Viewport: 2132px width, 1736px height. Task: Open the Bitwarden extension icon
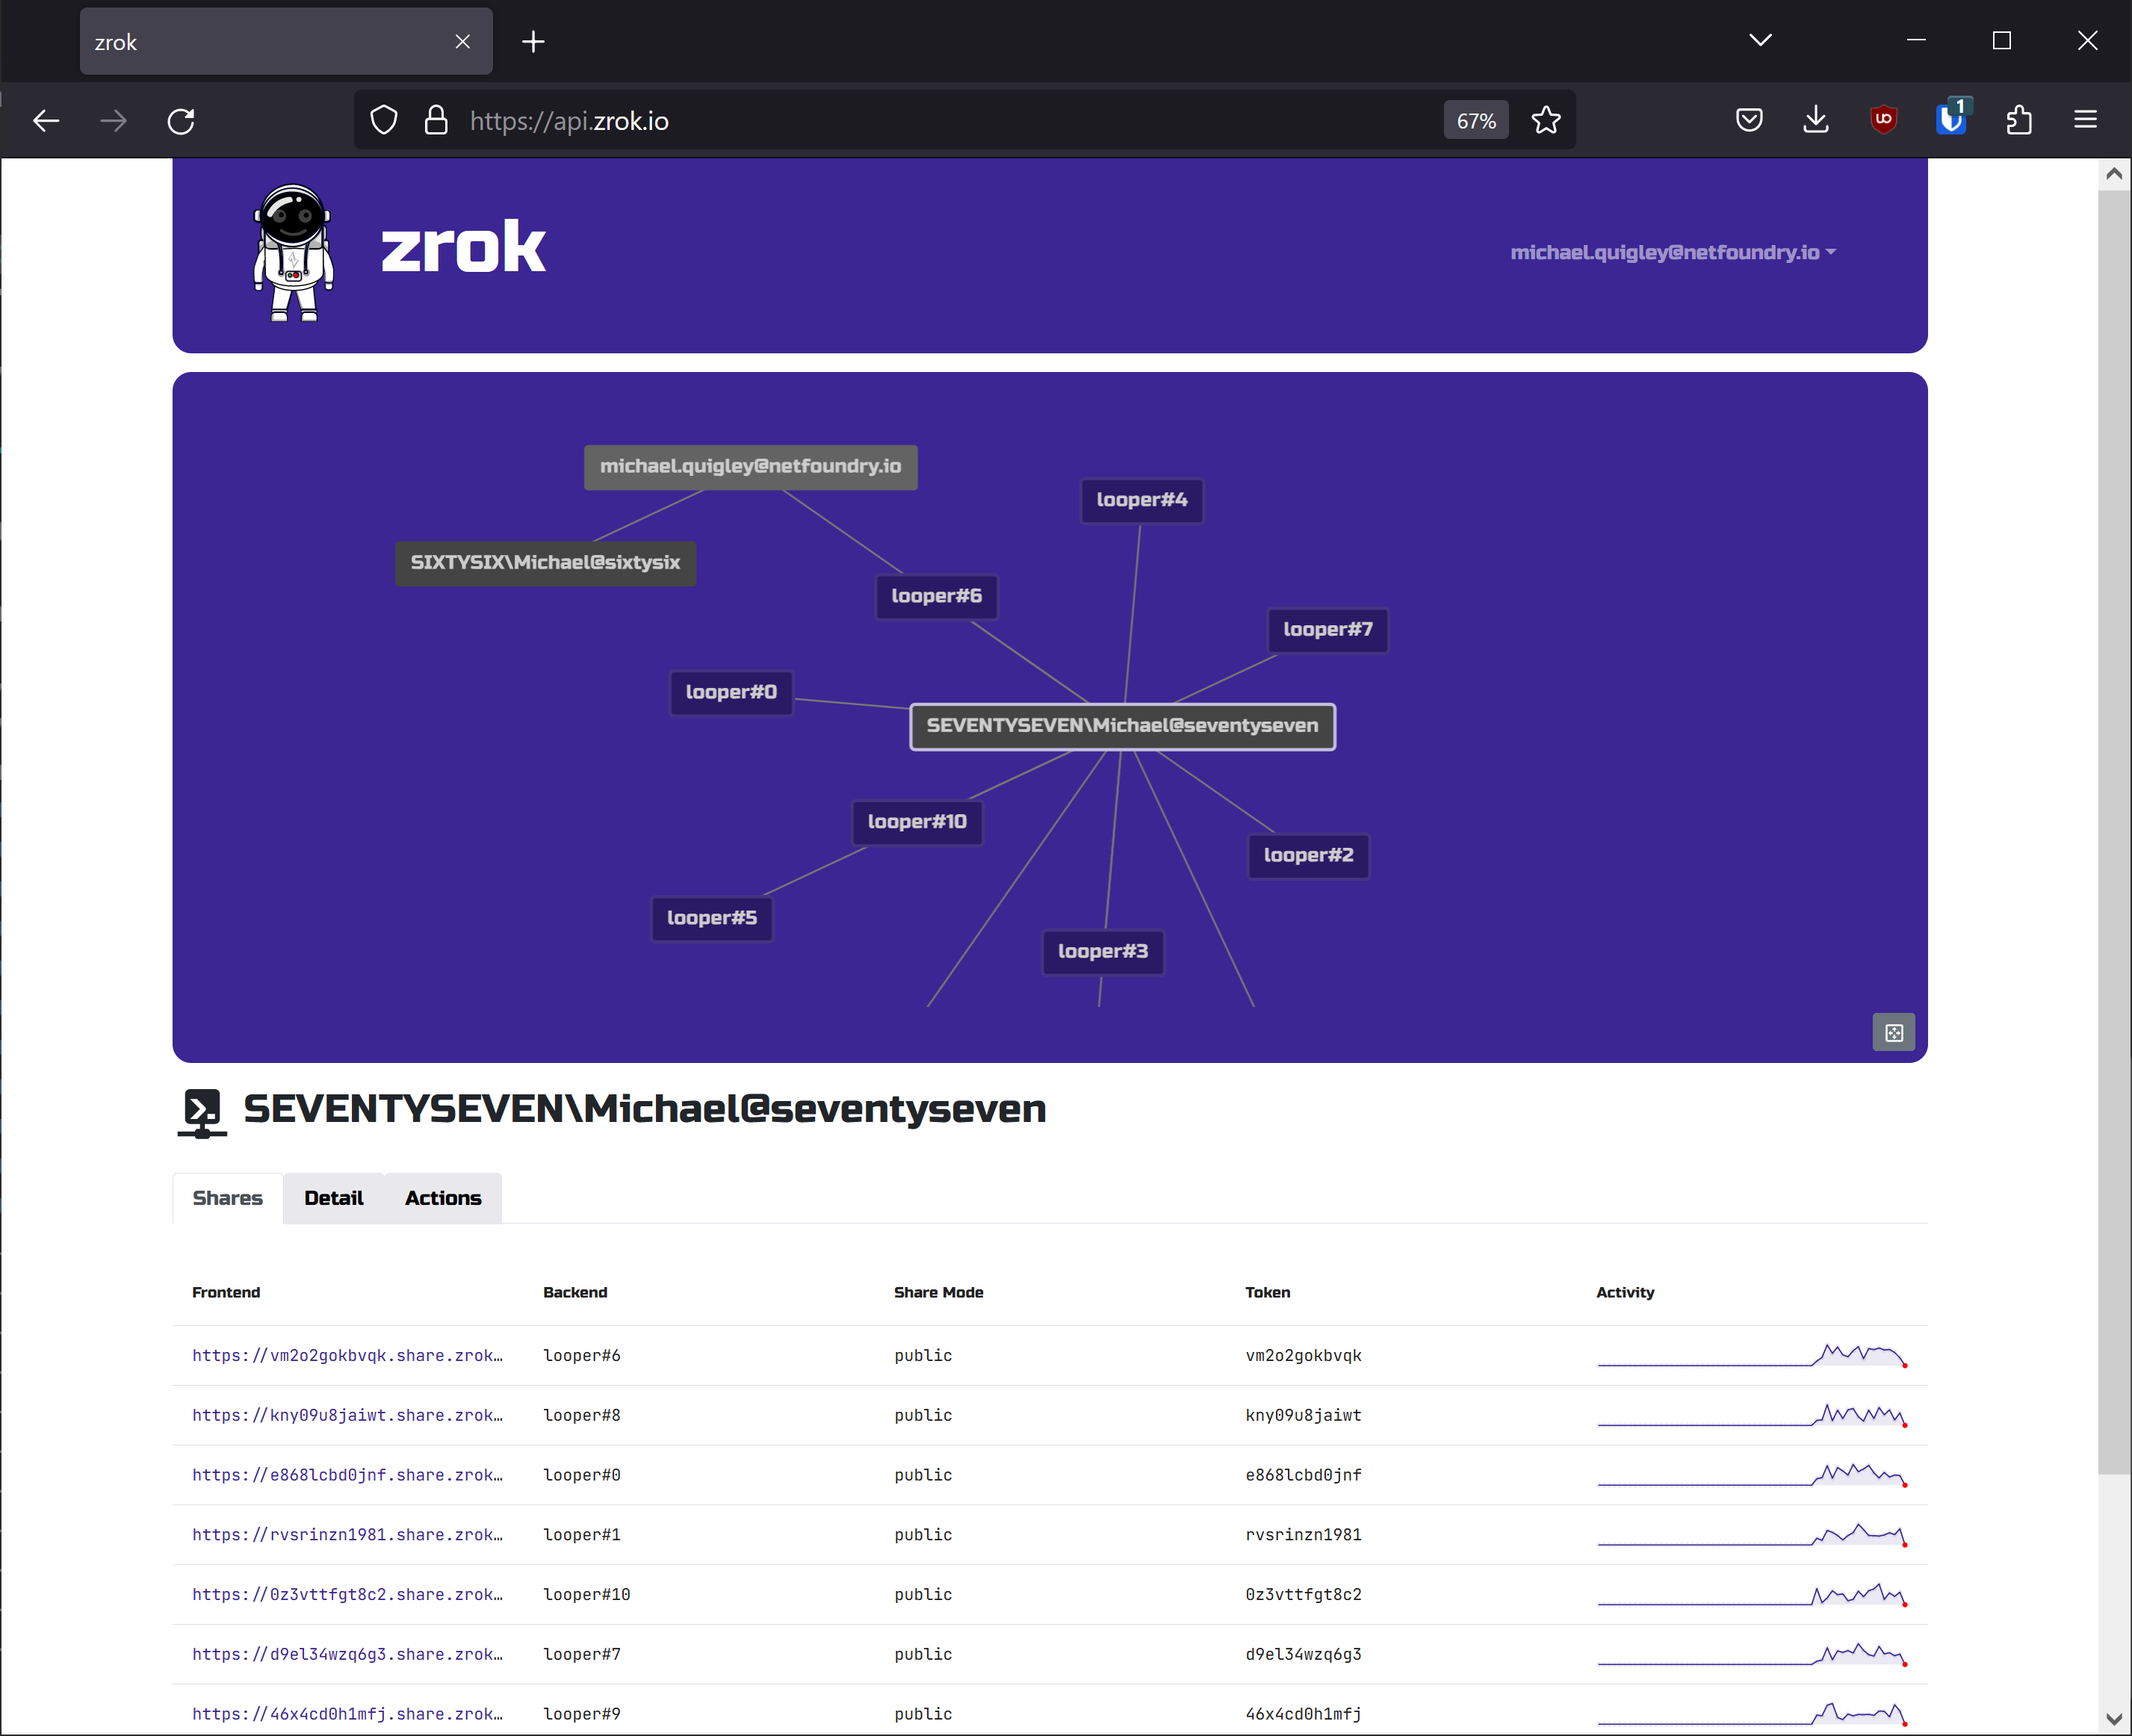click(1950, 120)
